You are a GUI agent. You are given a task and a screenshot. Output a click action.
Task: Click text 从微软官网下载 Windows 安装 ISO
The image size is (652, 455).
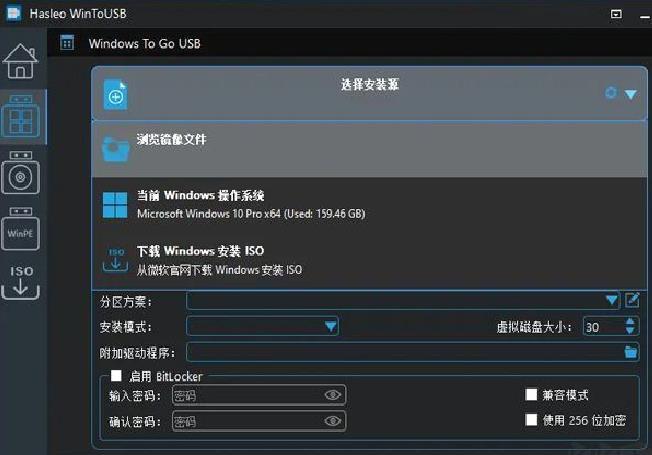pos(220,270)
